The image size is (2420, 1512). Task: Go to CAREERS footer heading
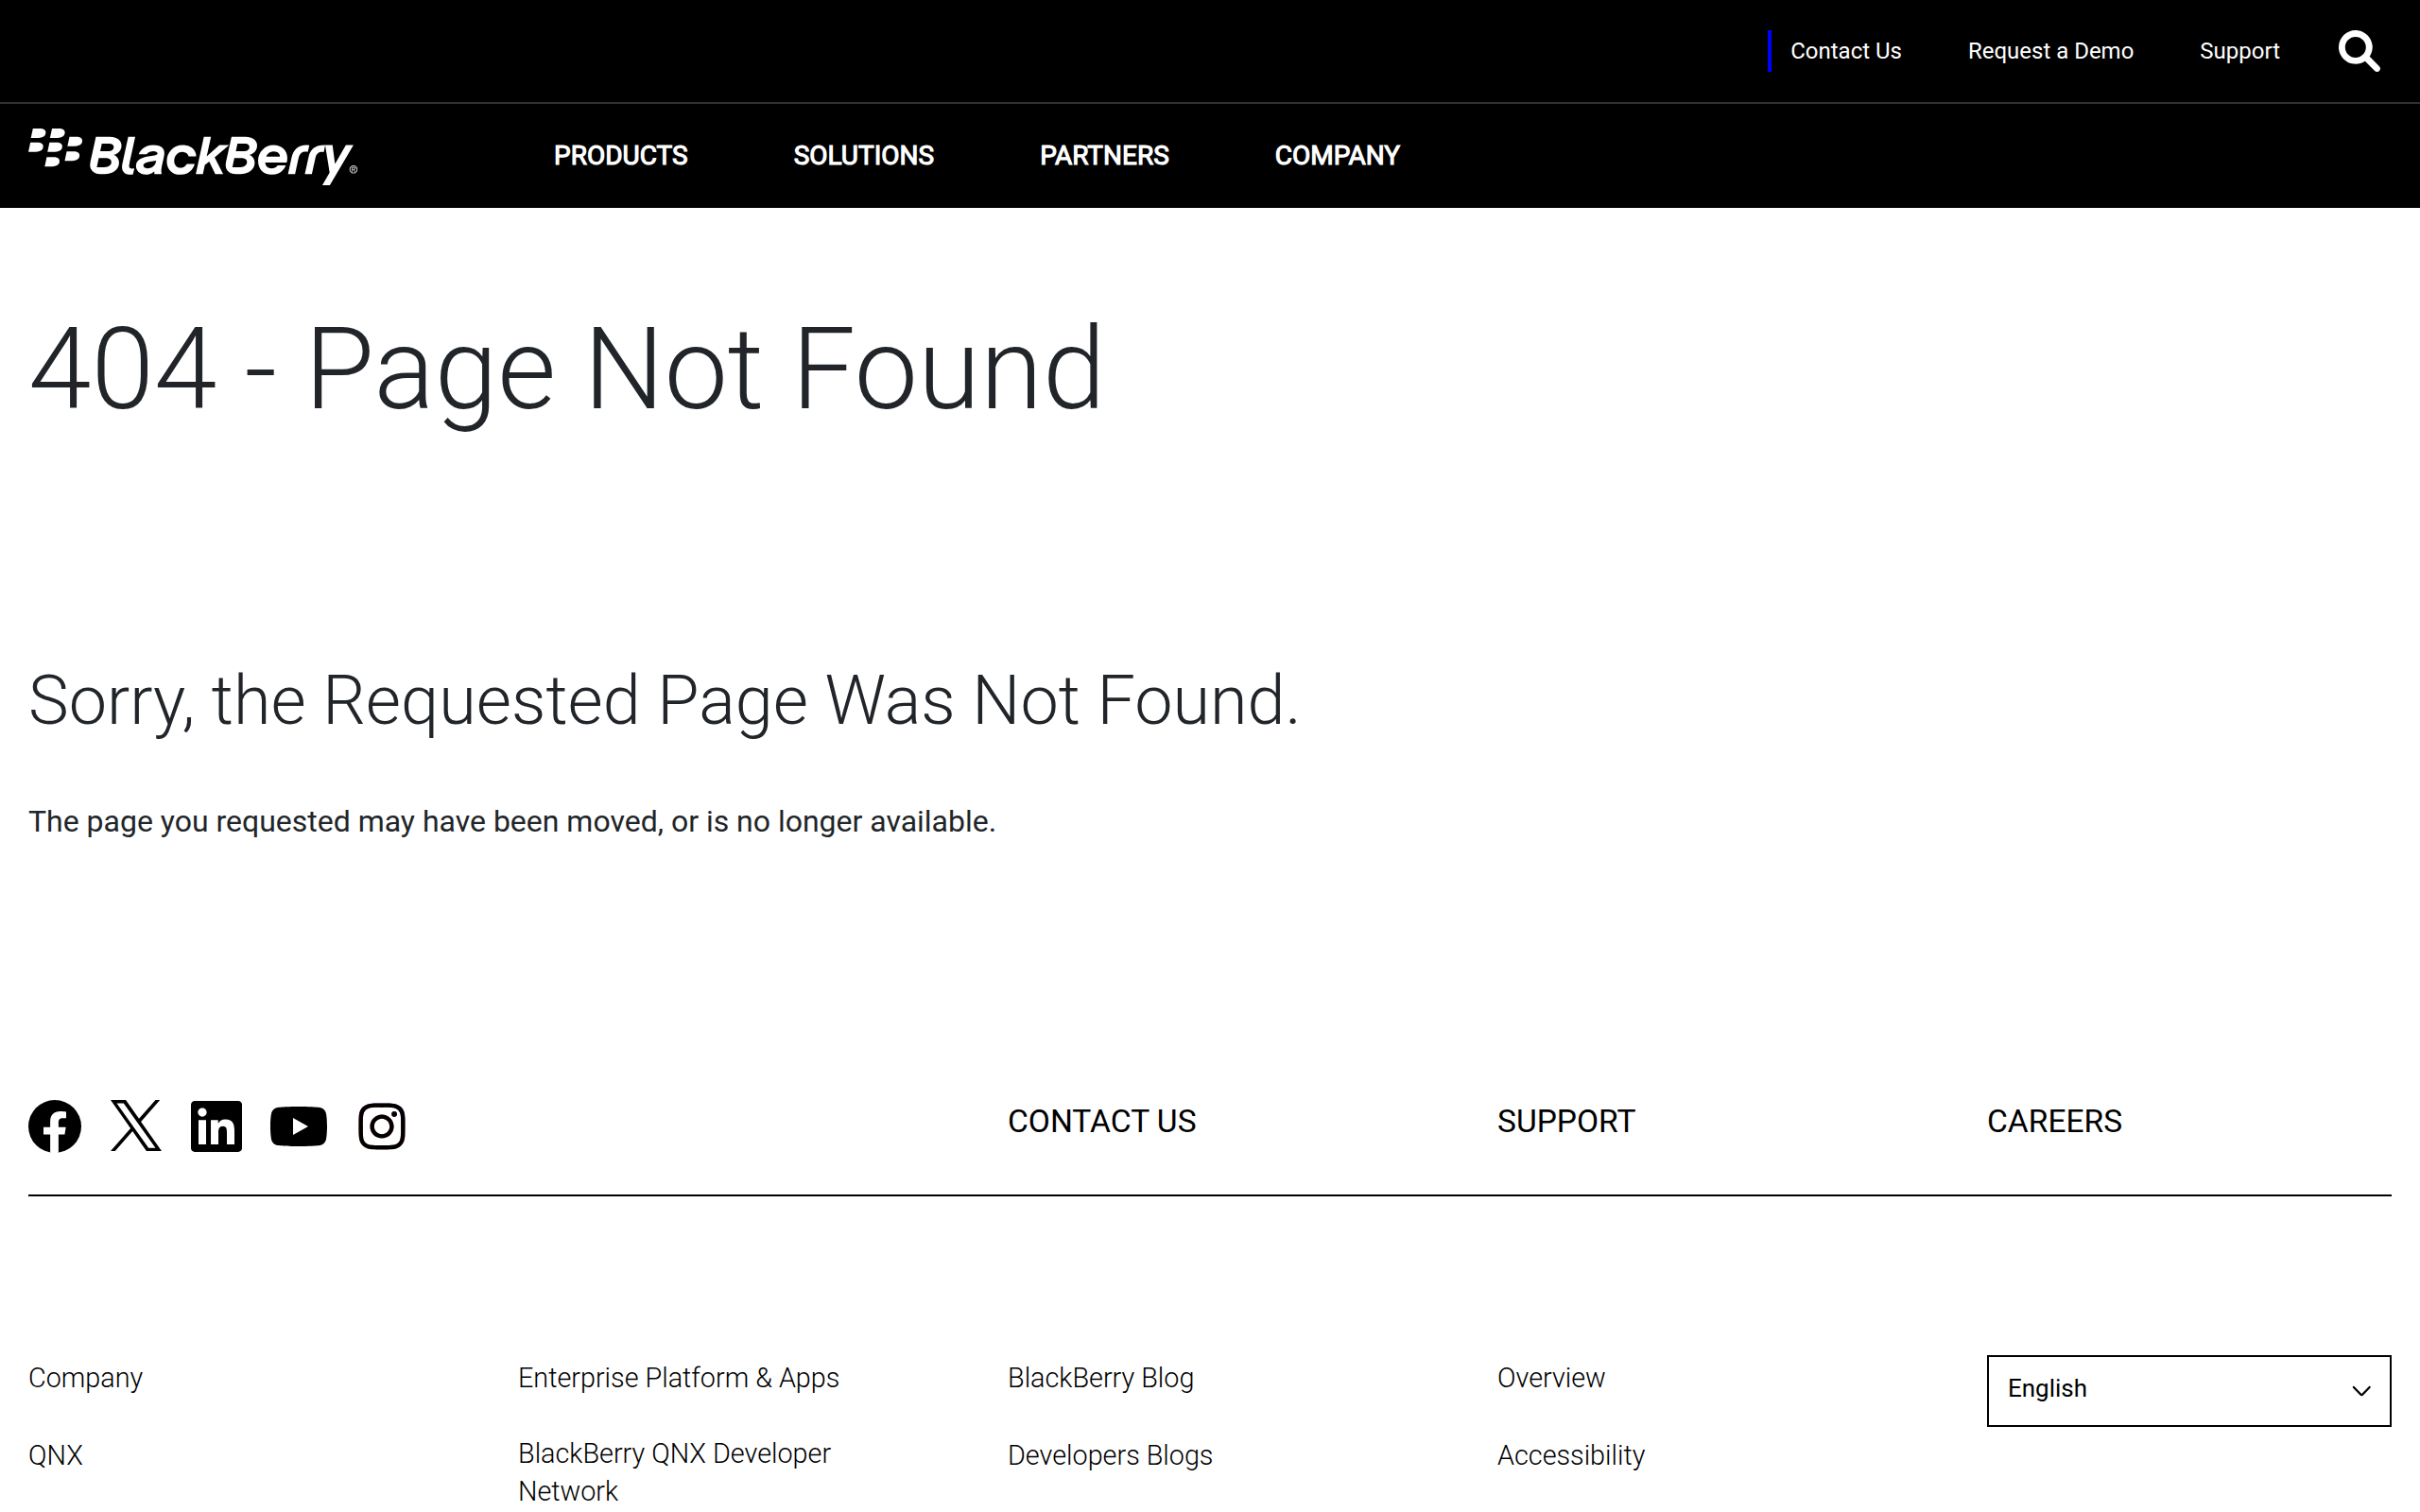click(2054, 1121)
